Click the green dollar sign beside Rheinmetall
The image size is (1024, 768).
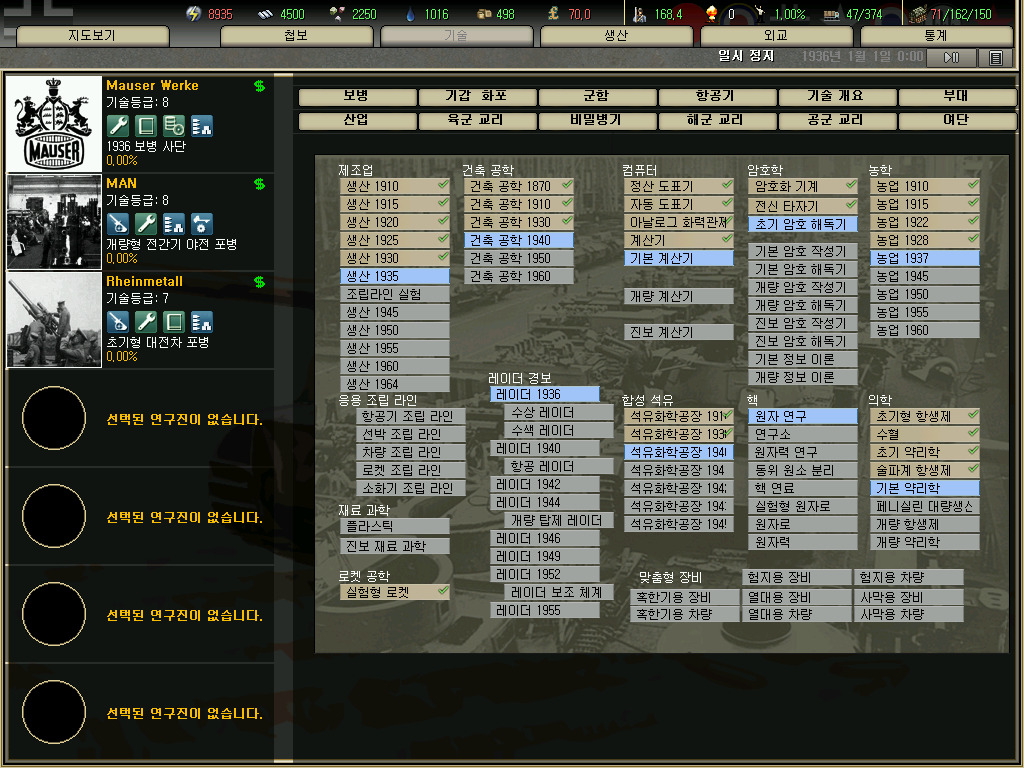(259, 282)
